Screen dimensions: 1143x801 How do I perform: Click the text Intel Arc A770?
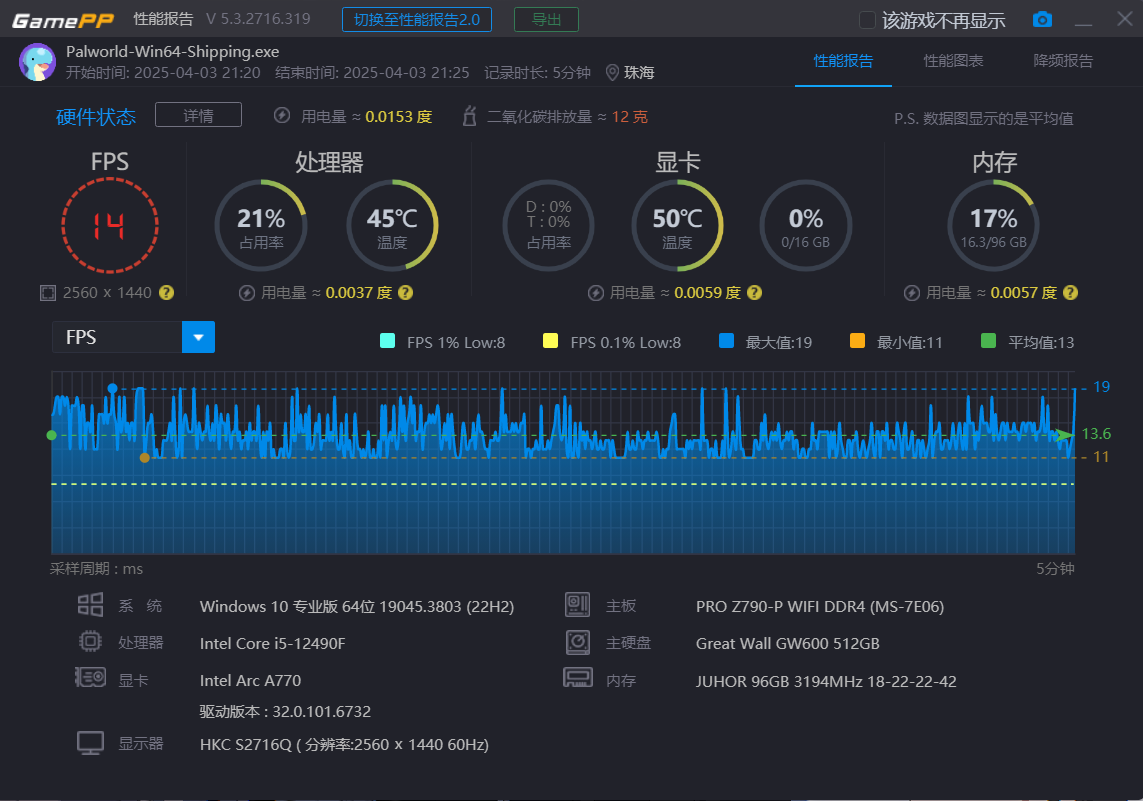[x=250, y=681]
